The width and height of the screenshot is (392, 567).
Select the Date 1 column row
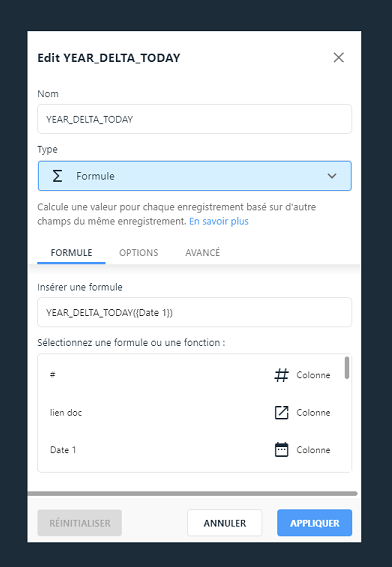(191, 450)
